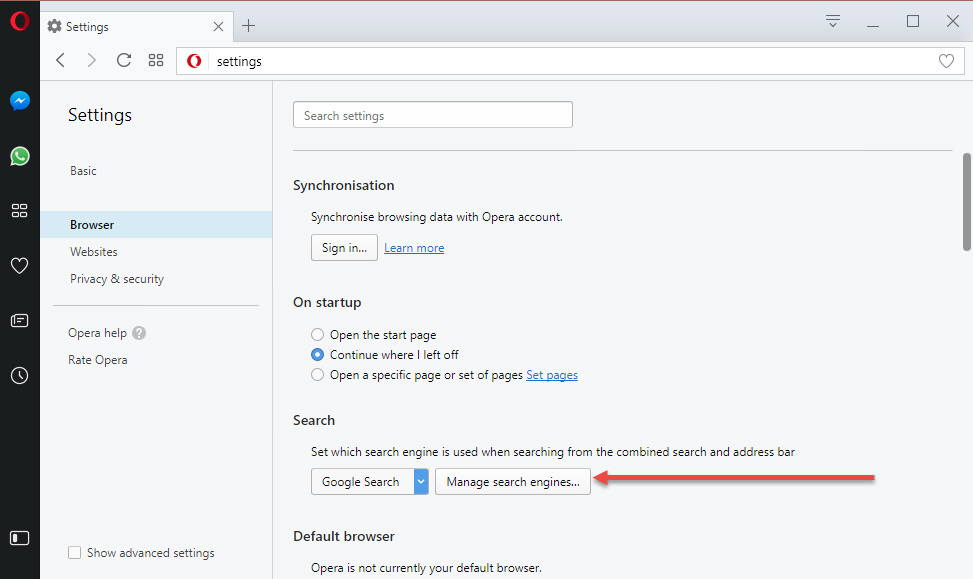Open the speed dial grid icon in sidebar
Image resolution: width=973 pixels, height=579 pixels.
[x=19, y=210]
